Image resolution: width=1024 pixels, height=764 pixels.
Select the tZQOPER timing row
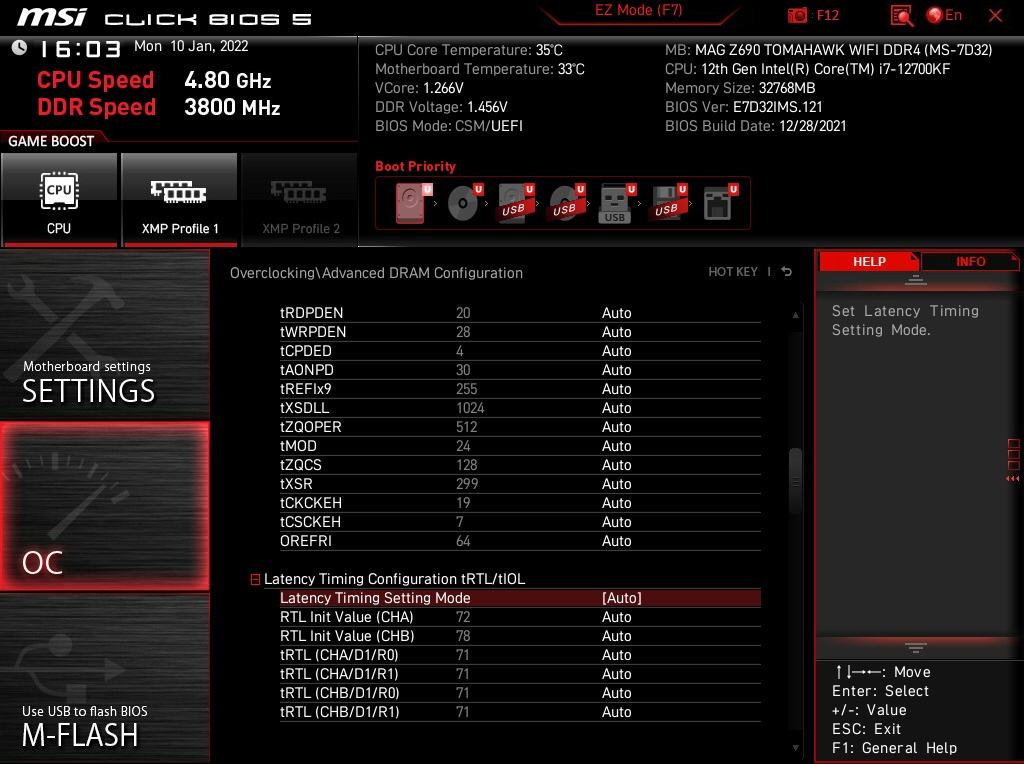point(520,426)
